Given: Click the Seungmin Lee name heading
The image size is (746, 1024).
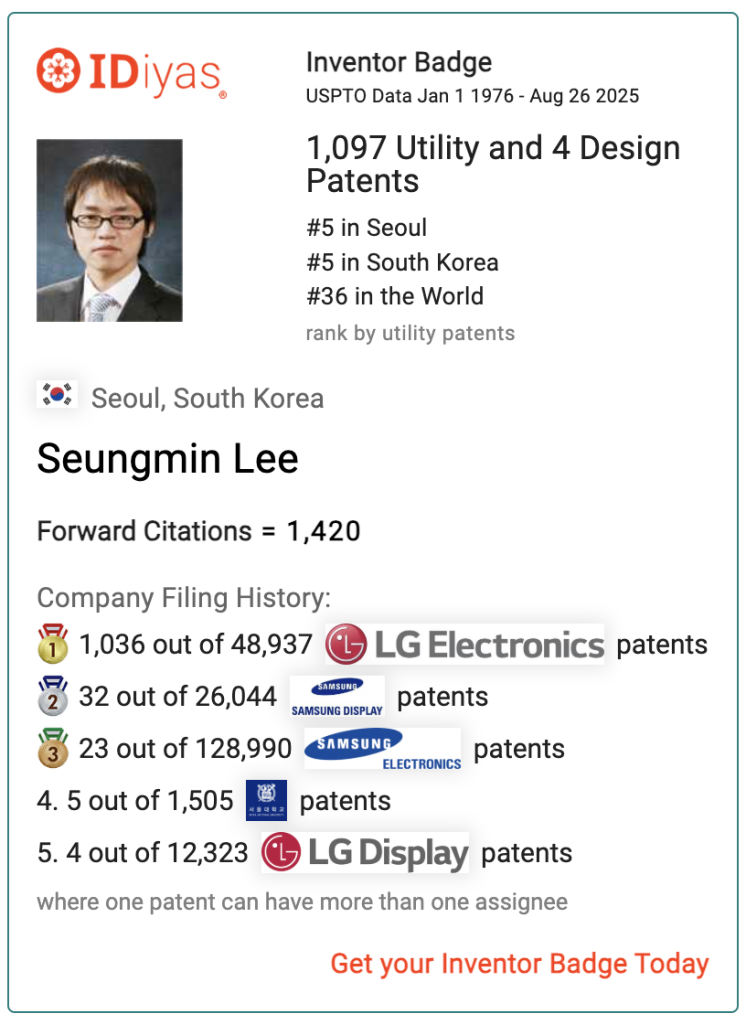Looking at the screenshot, I should (168, 459).
